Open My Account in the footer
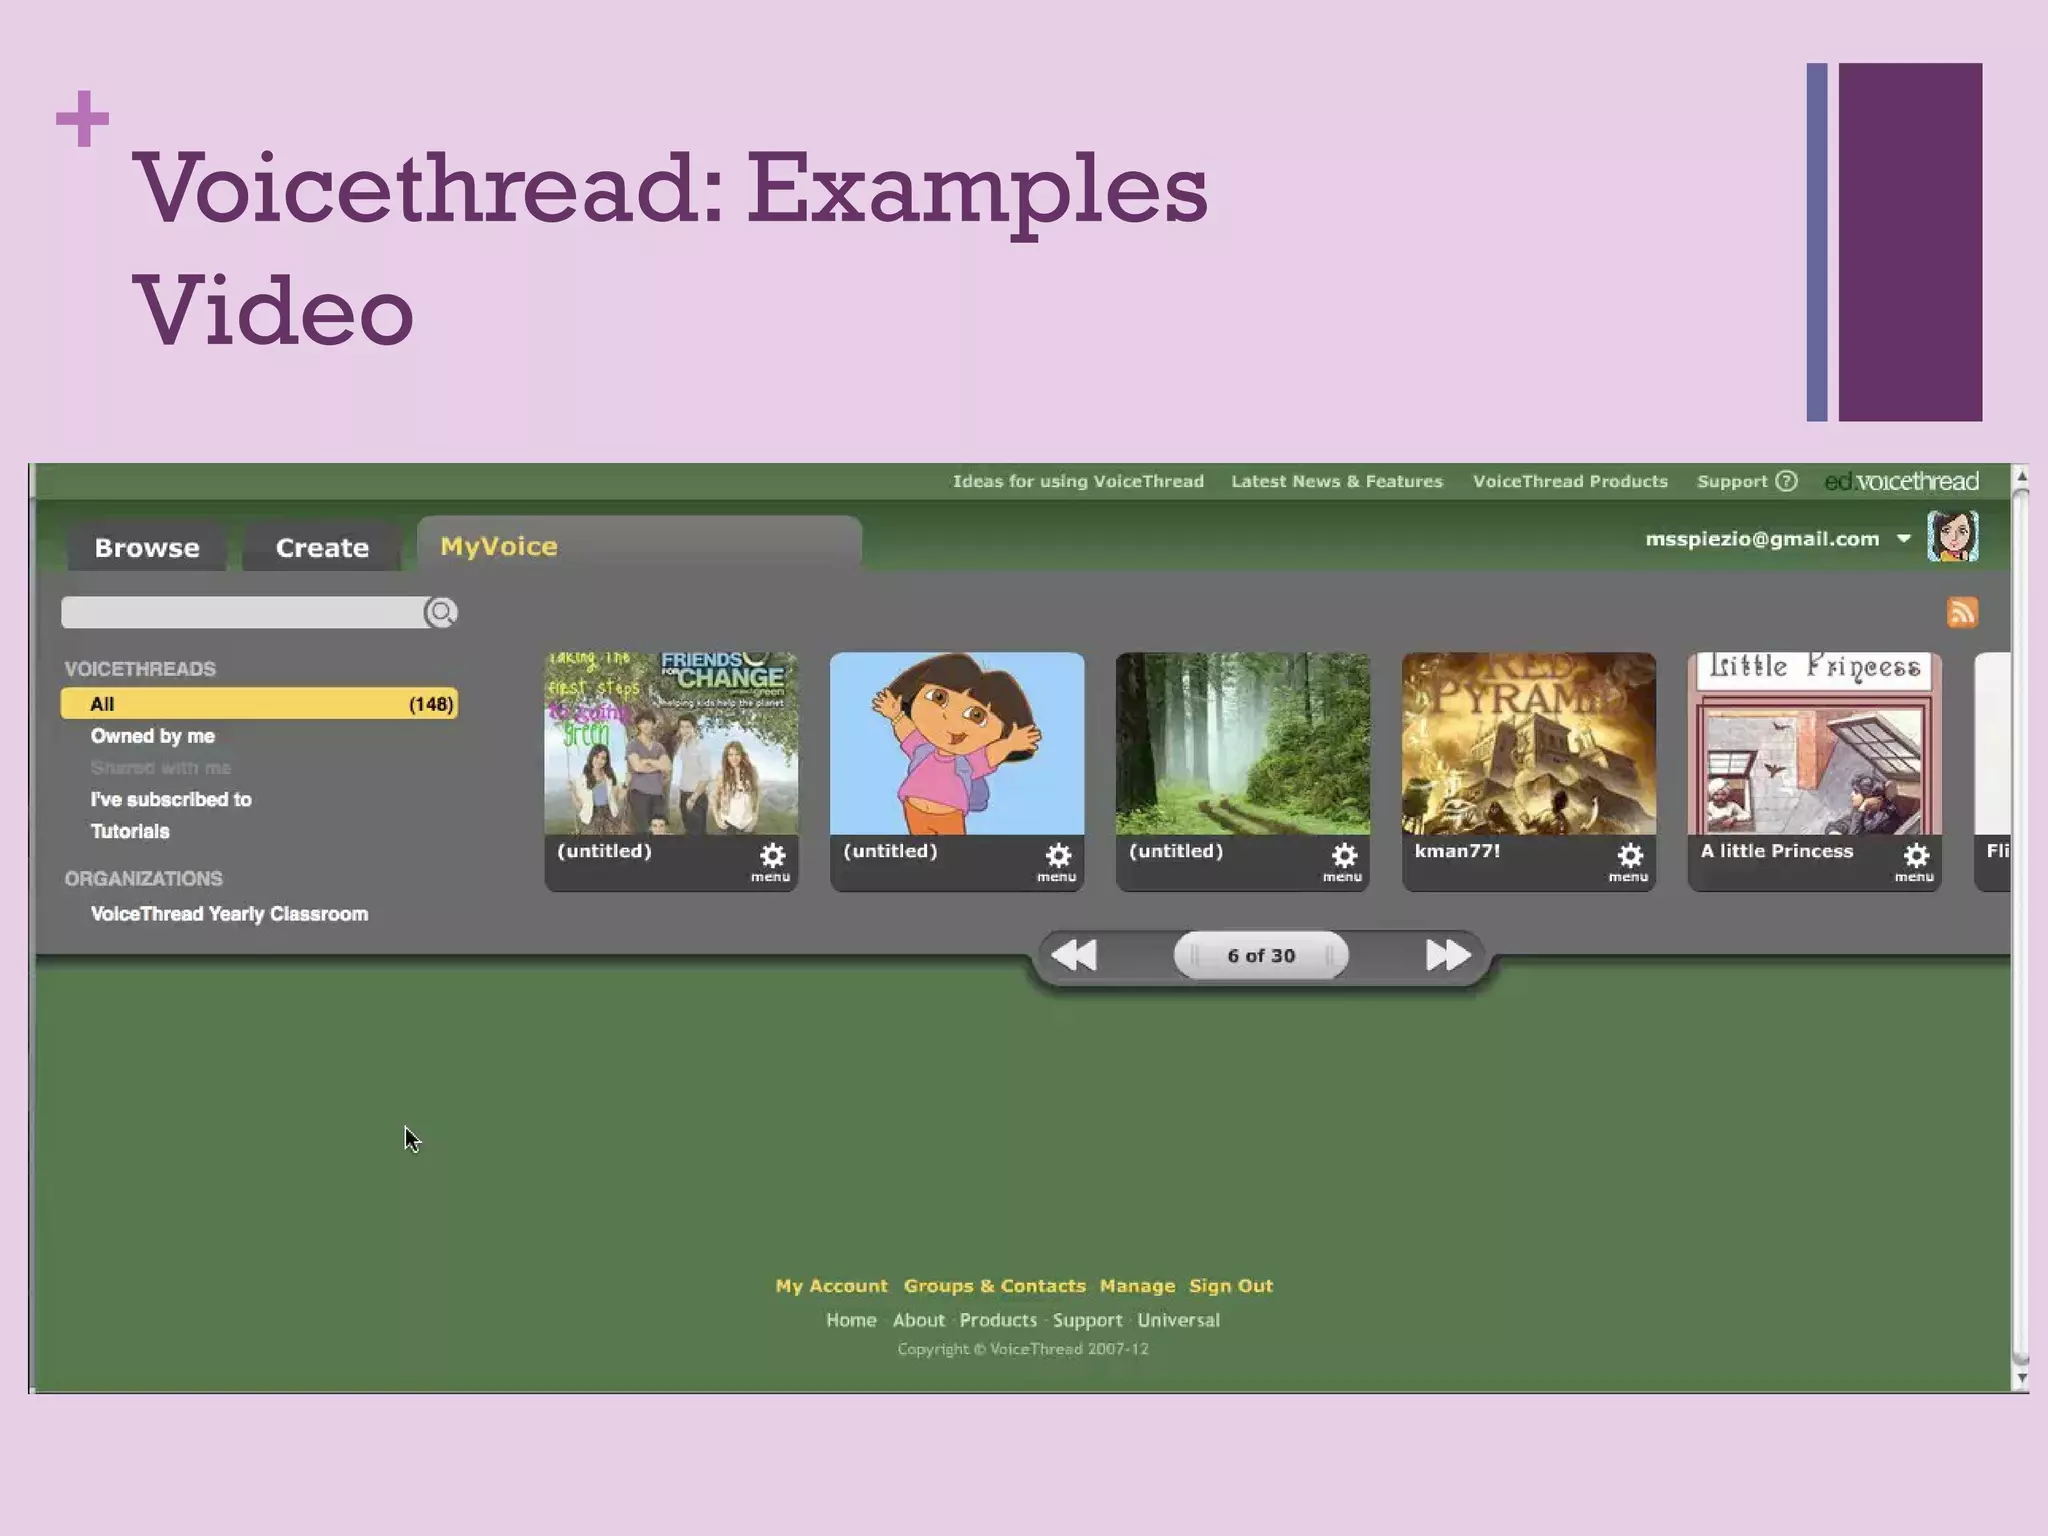 coord(831,1286)
